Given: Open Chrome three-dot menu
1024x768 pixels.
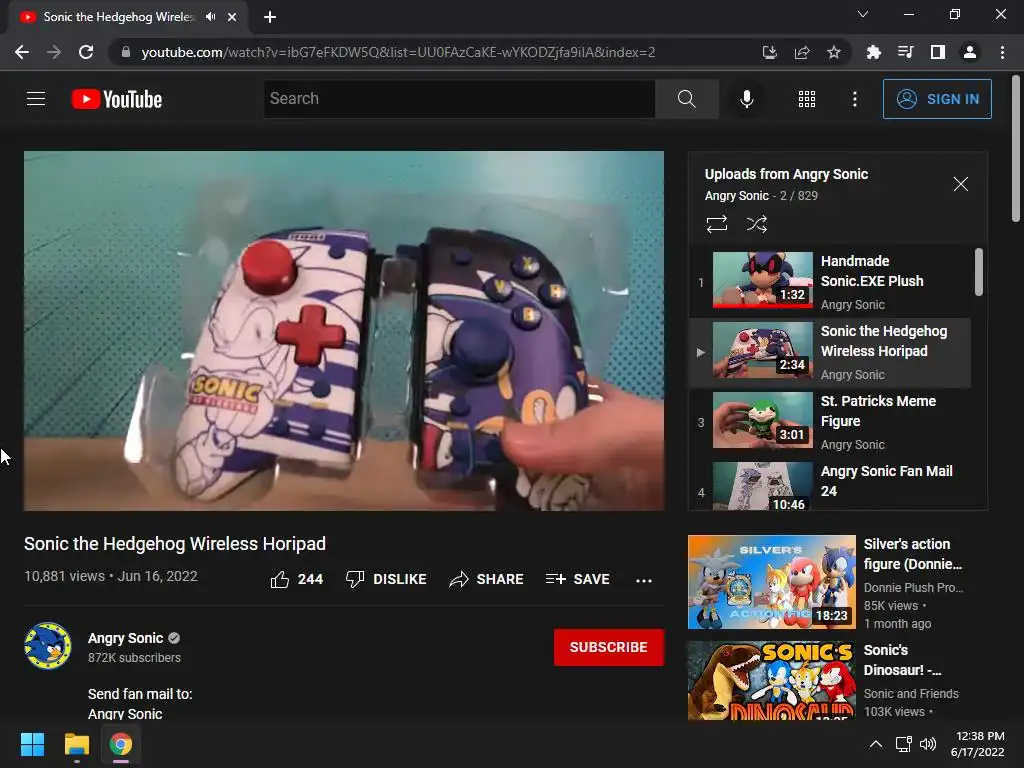Looking at the screenshot, I should 1002,52.
